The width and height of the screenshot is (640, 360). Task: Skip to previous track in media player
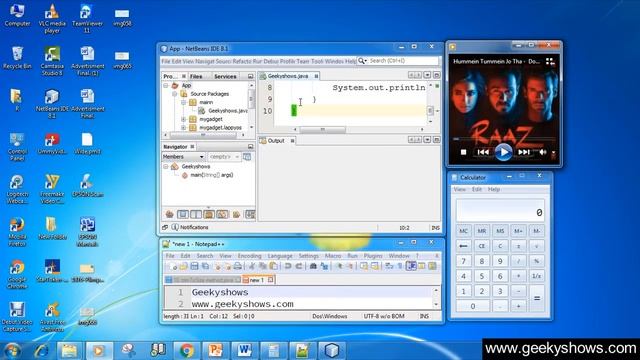pyautogui.click(x=483, y=152)
